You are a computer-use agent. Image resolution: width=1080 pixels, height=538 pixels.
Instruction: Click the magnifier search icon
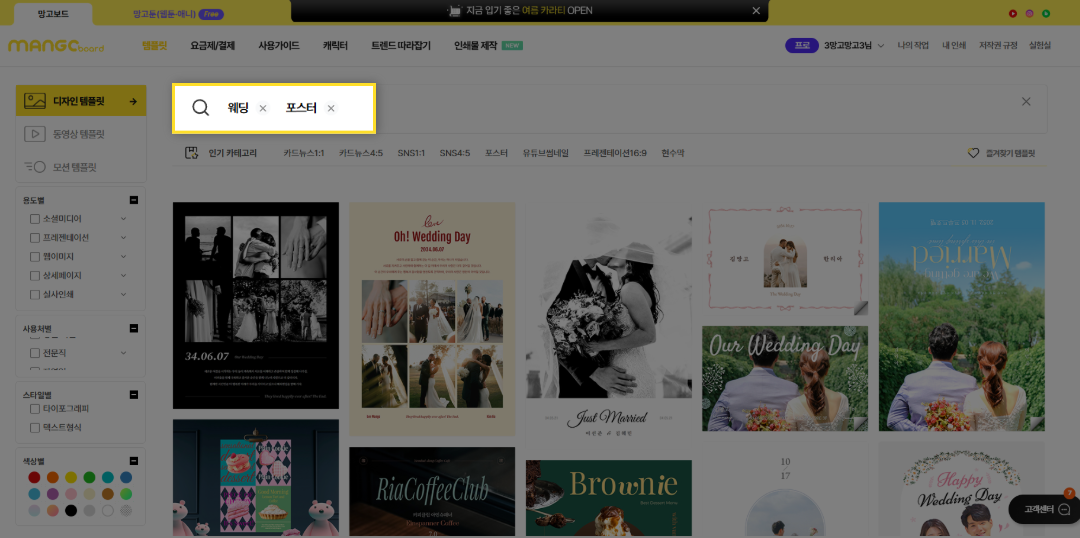tap(200, 108)
